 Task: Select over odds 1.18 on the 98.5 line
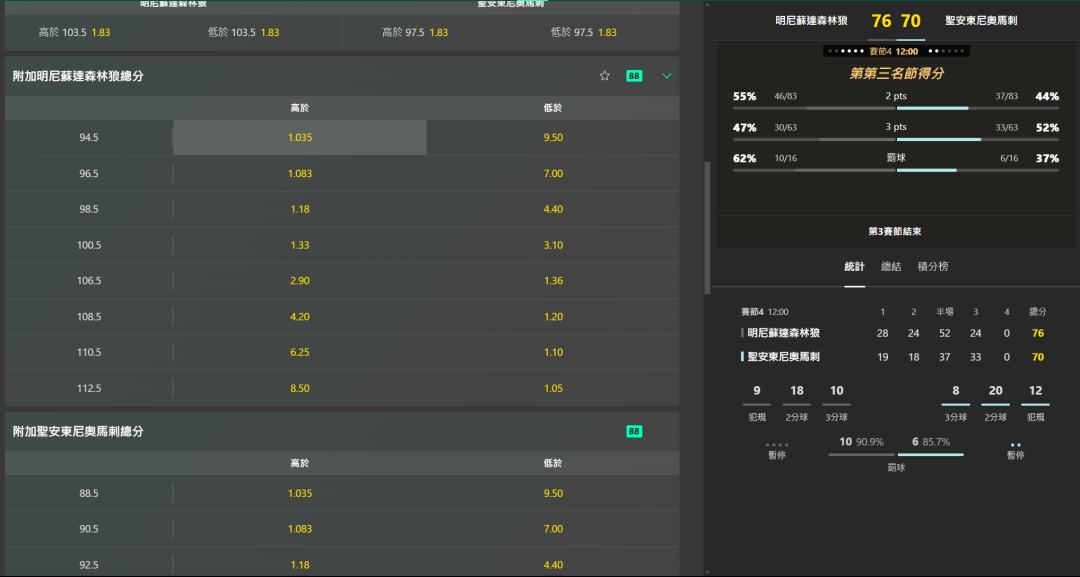point(300,209)
